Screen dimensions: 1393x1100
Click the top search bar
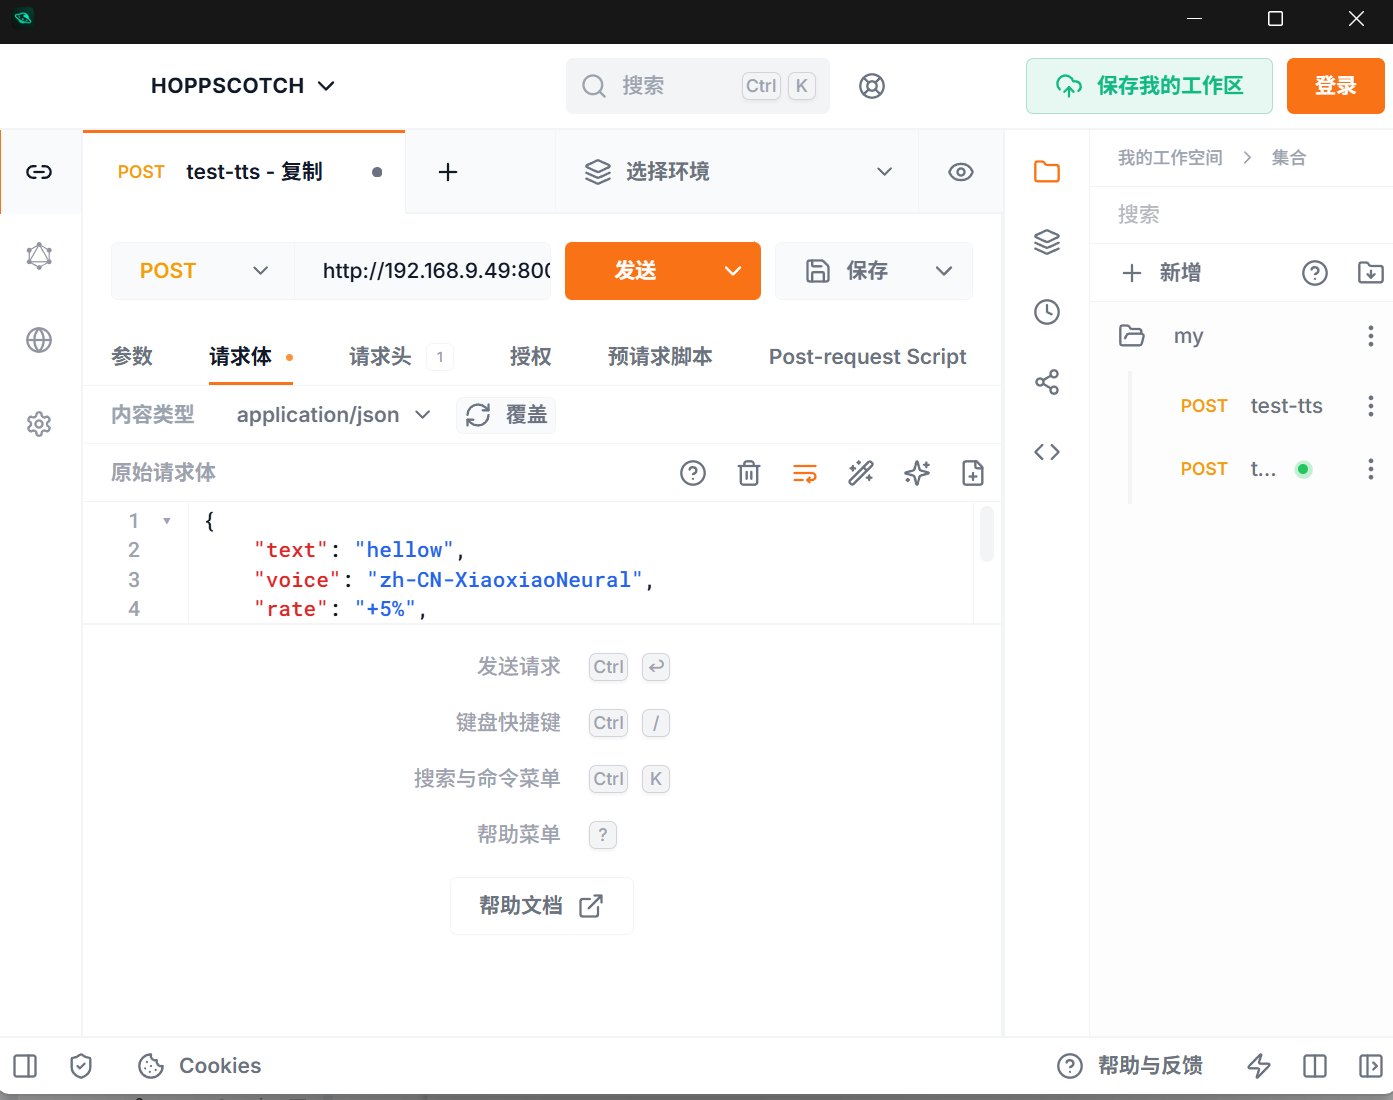click(x=698, y=86)
